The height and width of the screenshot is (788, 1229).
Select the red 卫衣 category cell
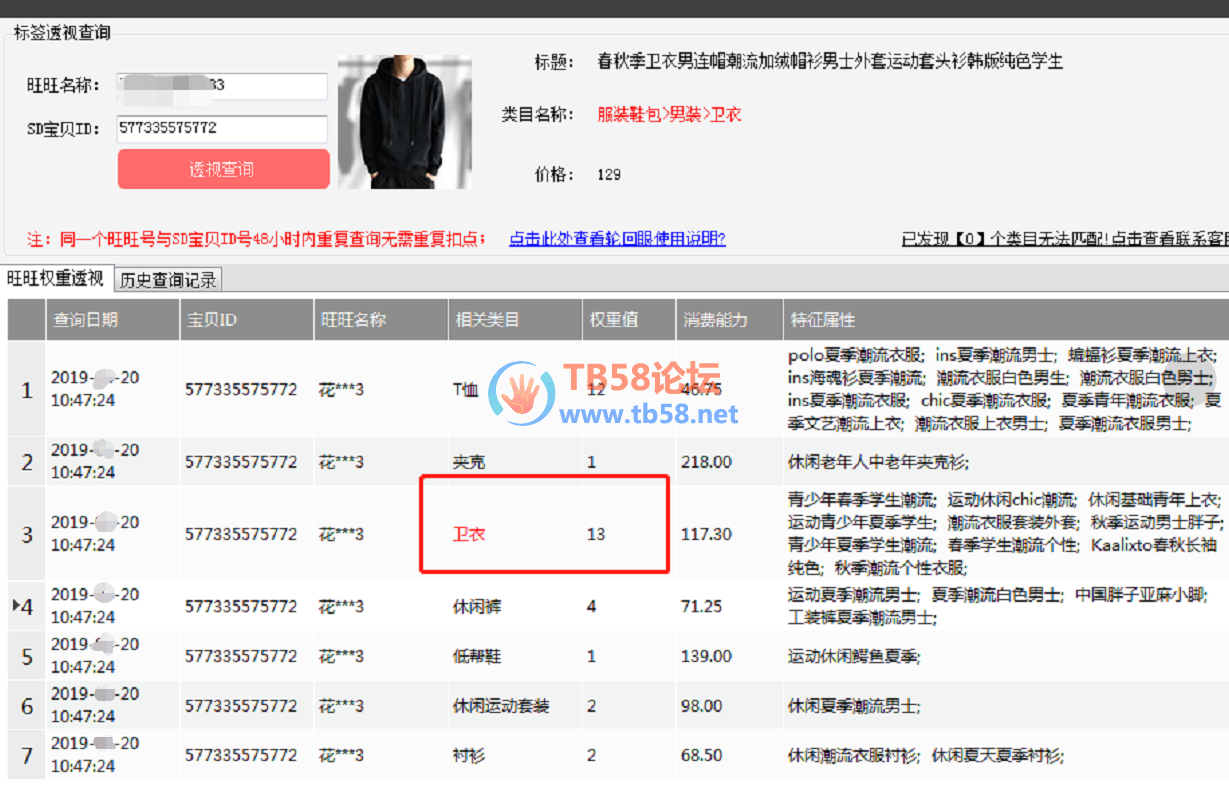(x=469, y=534)
